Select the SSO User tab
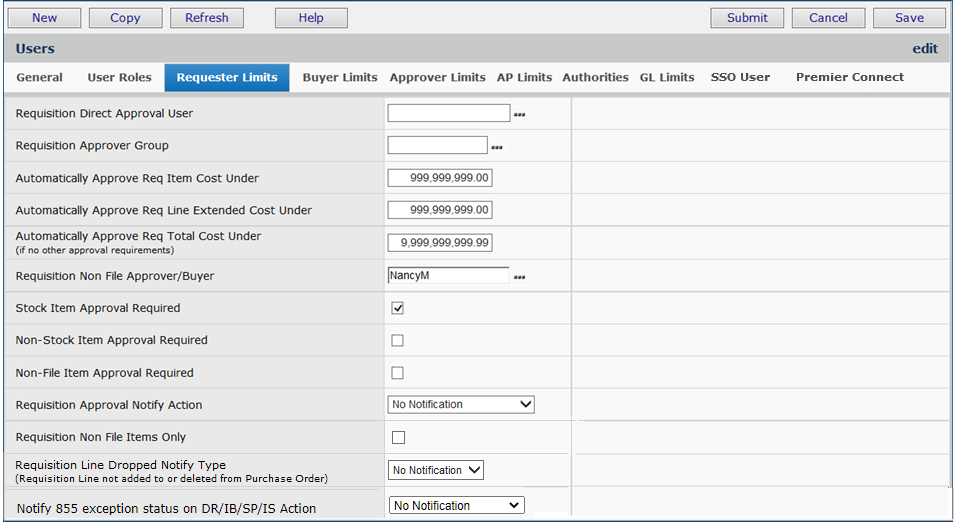Screen dimensions: 954x522 tap(740, 78)
